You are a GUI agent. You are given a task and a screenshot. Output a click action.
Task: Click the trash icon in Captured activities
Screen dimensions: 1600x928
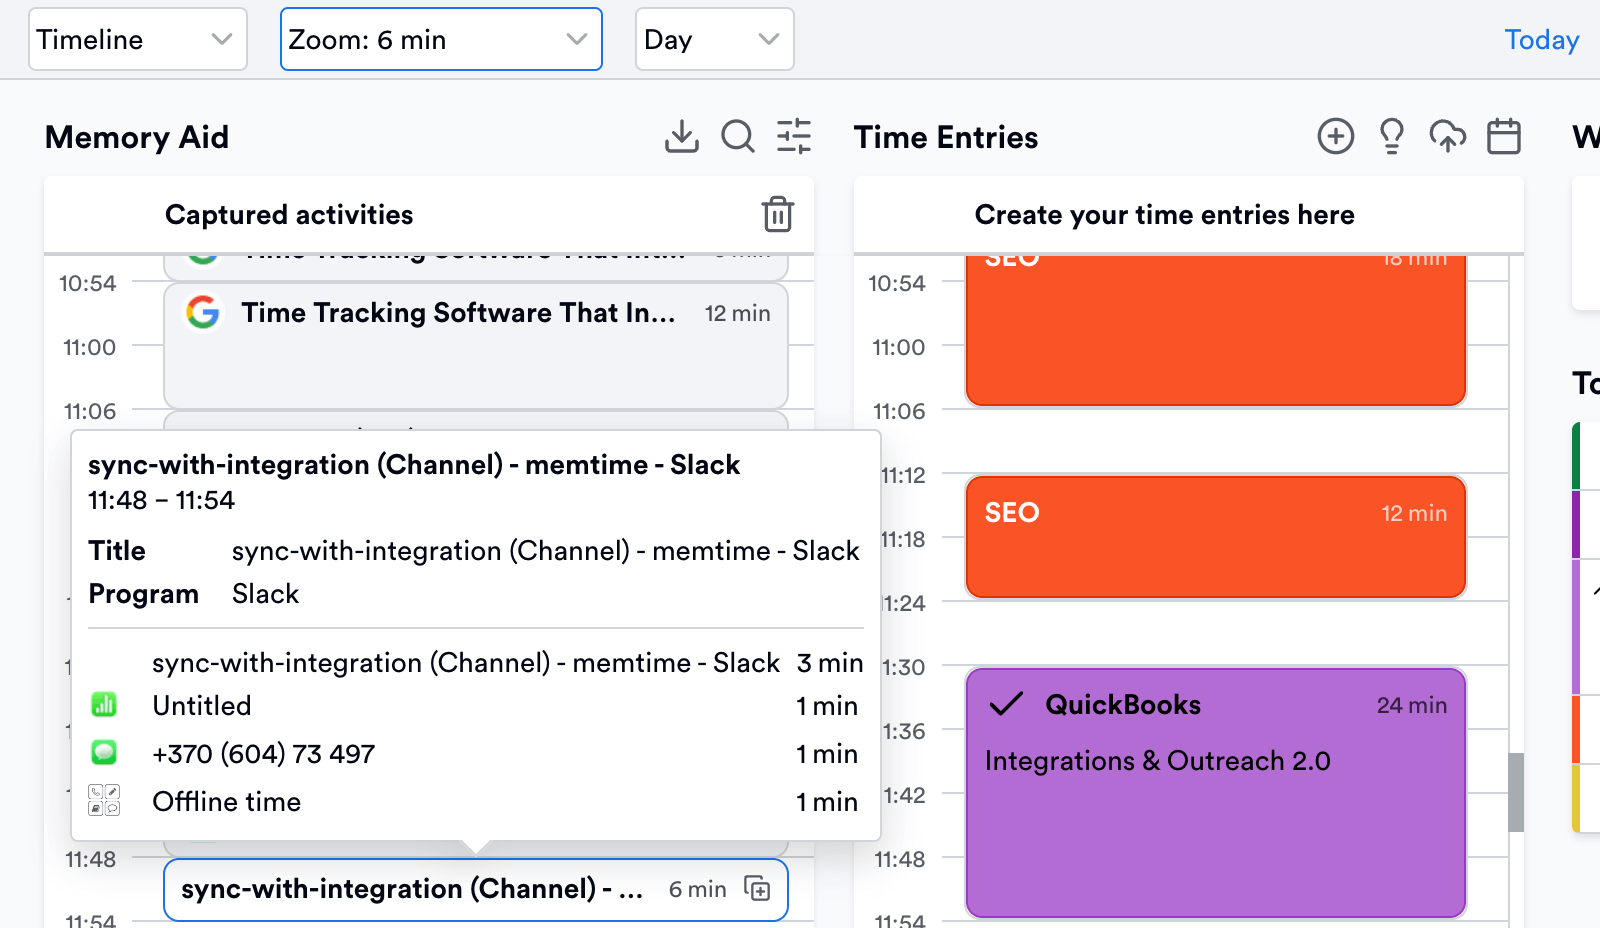point(778,214)
